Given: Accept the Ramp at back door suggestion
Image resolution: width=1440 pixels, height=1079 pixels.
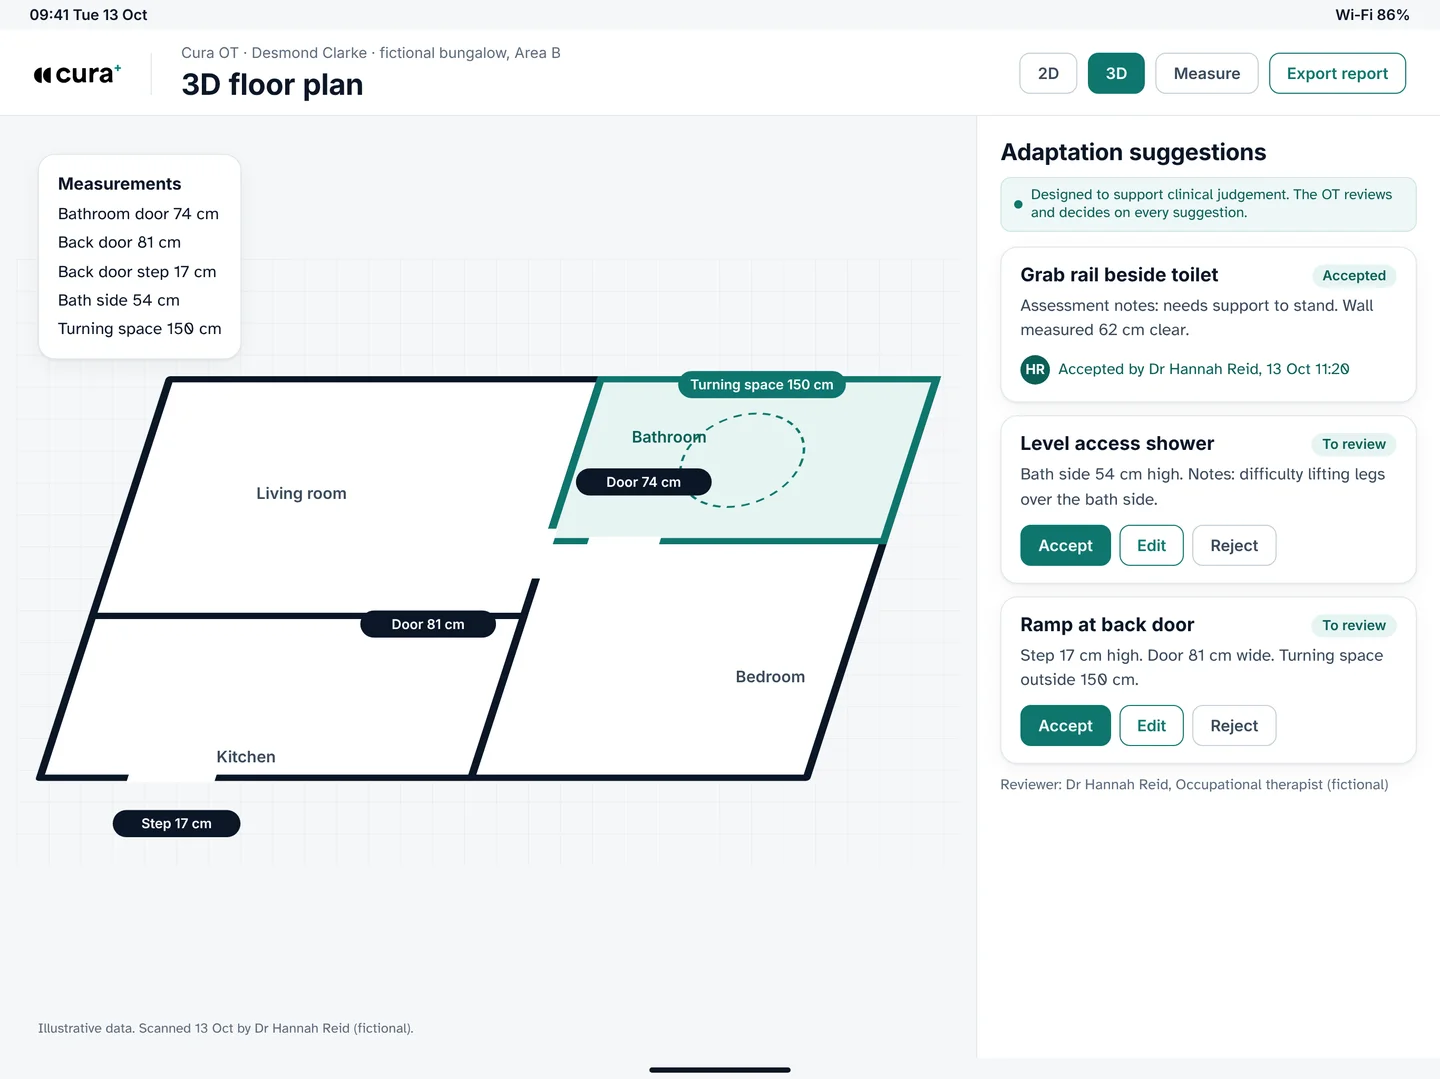Looking at the screenshot, I should coord(1065,726).
